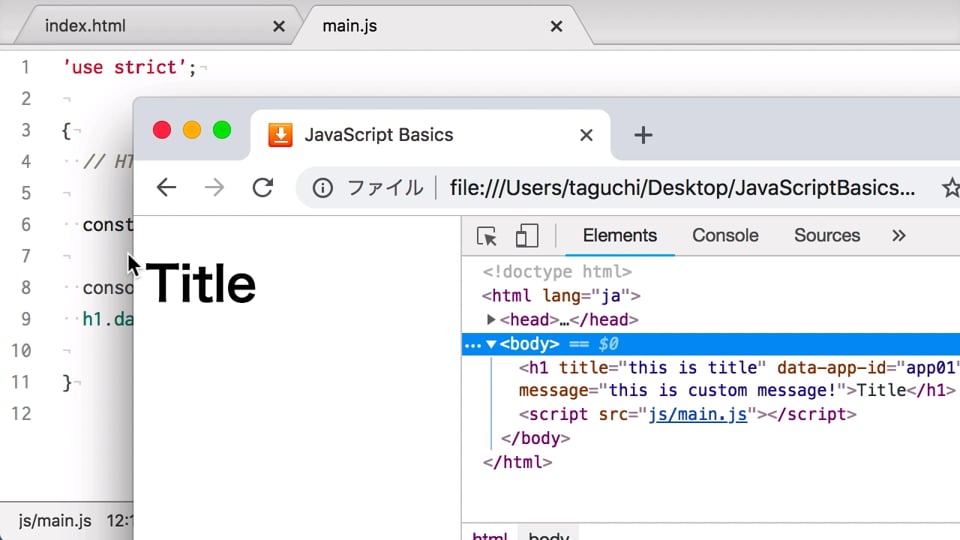Switch to the Elements panel
This screenshot has height=540, width=960.
620,236
